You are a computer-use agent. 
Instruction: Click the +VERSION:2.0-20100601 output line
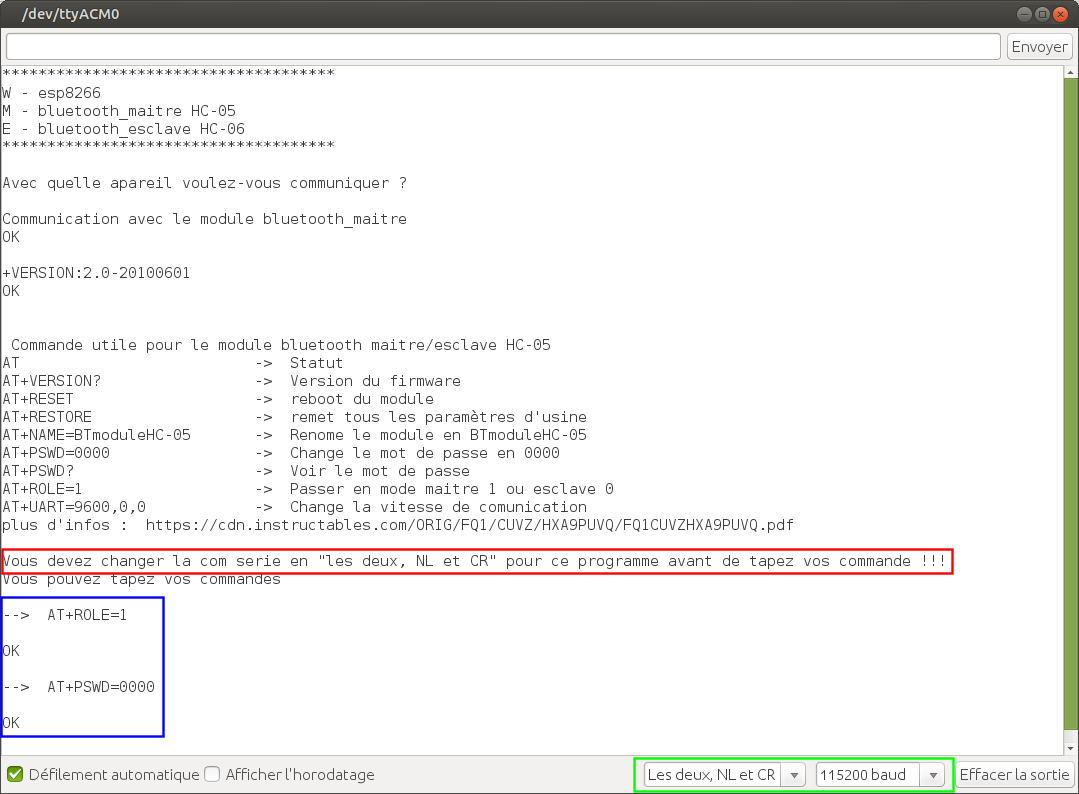96,273
